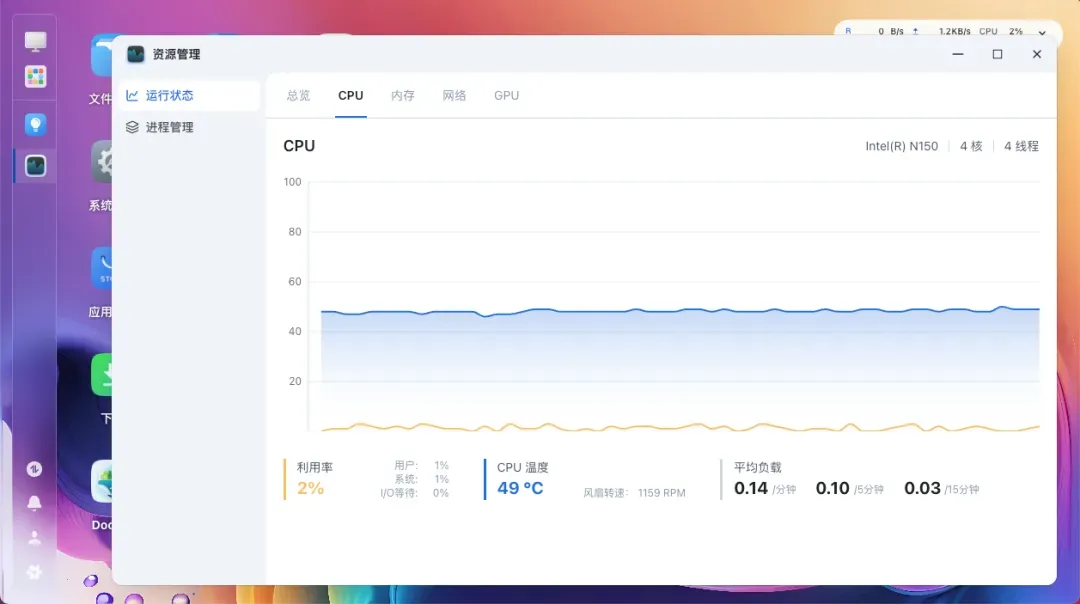Click the 平均负载 label

(x=758, y=468)
